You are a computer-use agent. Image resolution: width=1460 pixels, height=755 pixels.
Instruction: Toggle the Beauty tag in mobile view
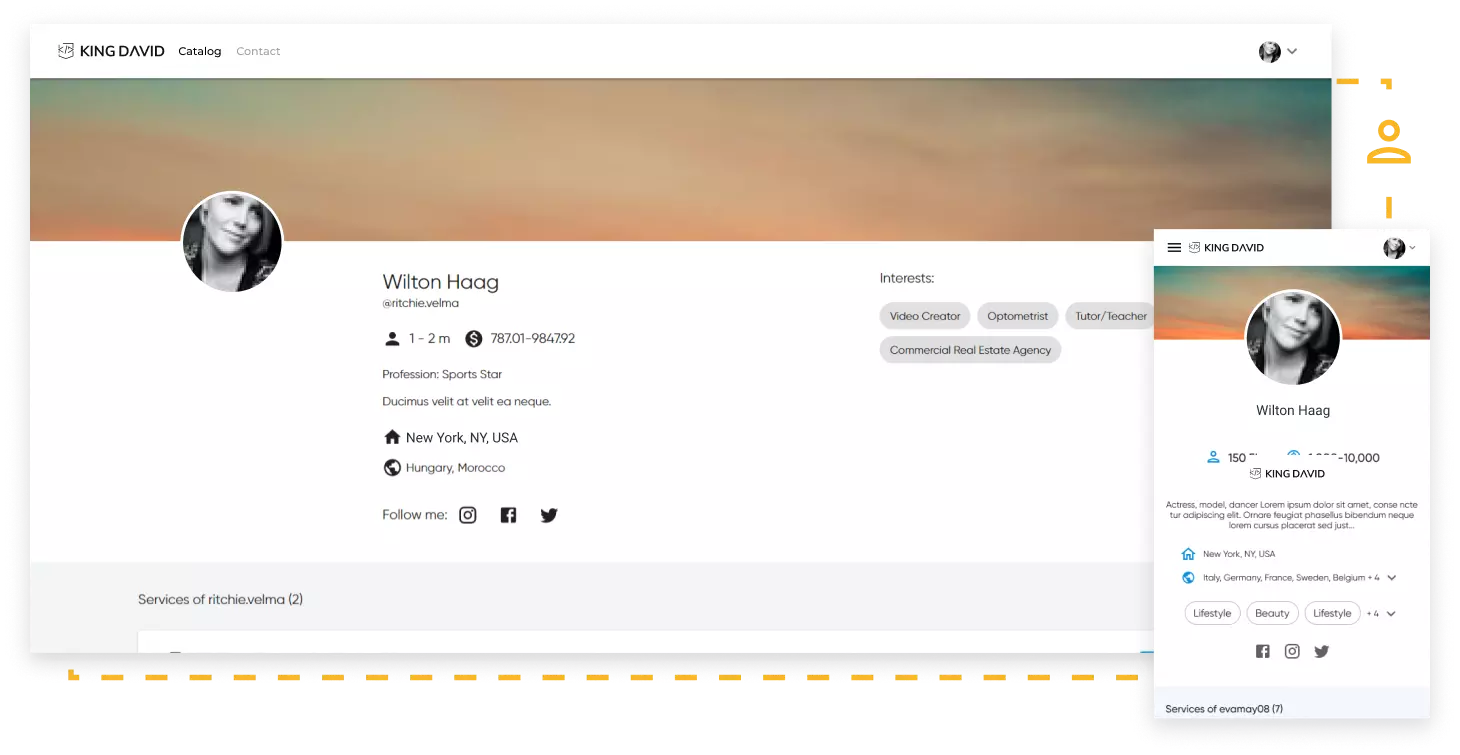pyautogui.click(x=1271, y=612)
